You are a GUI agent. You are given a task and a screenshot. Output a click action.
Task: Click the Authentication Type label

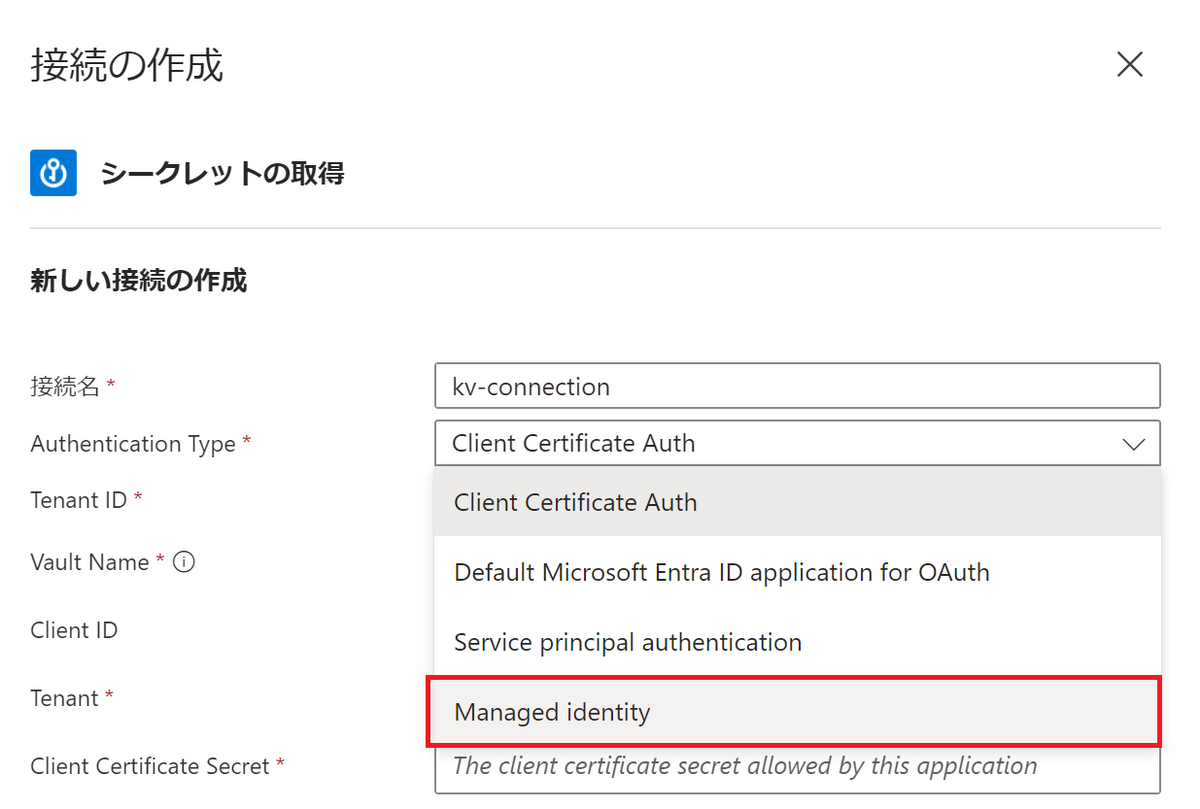point(133,444)
